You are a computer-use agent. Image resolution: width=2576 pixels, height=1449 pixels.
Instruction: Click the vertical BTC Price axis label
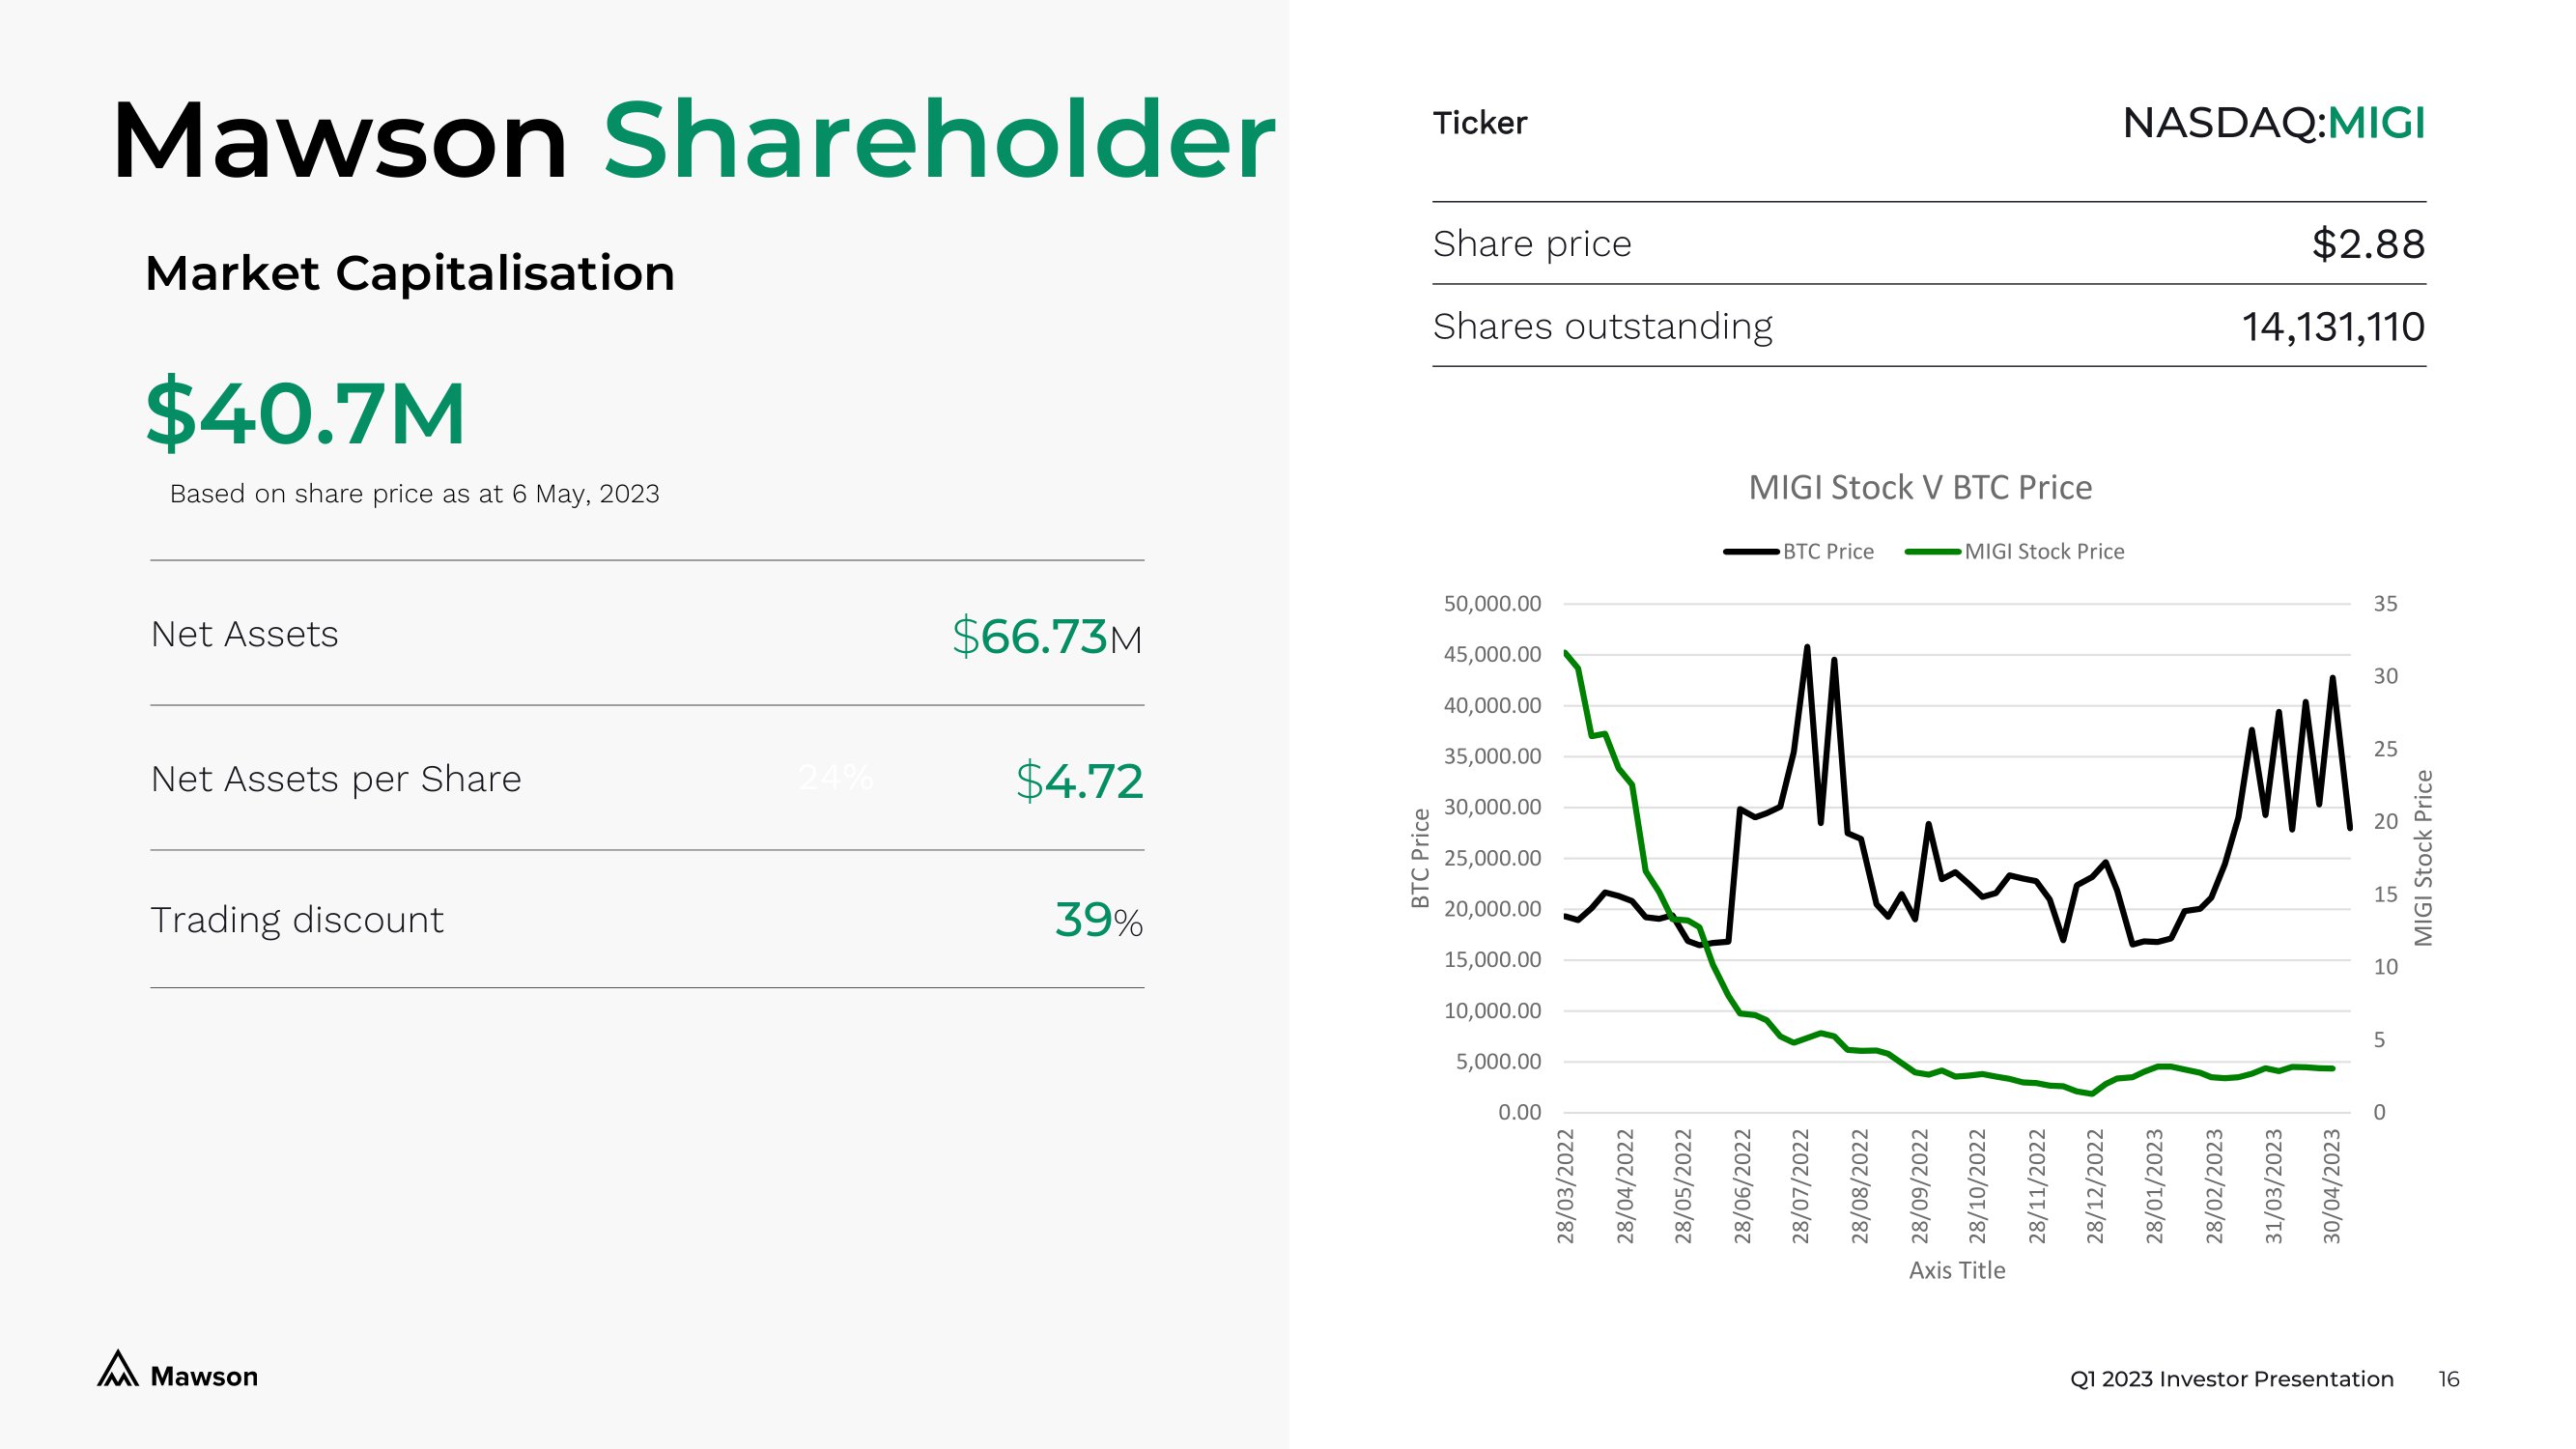click(x=1420, y=858)
